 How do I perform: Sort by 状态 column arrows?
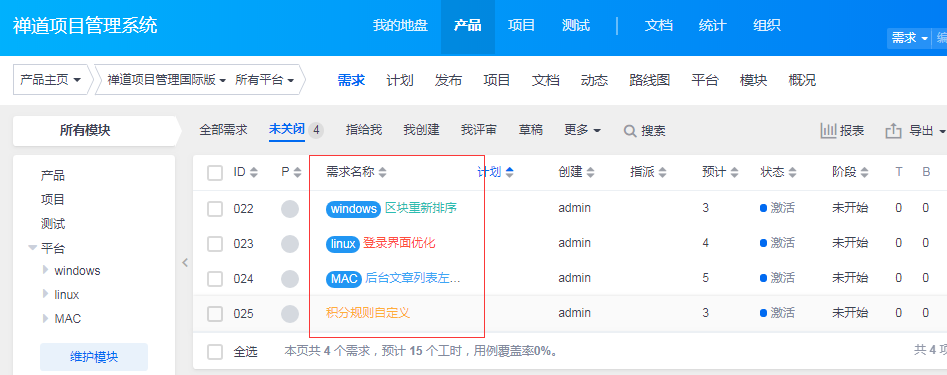point(793,172)
